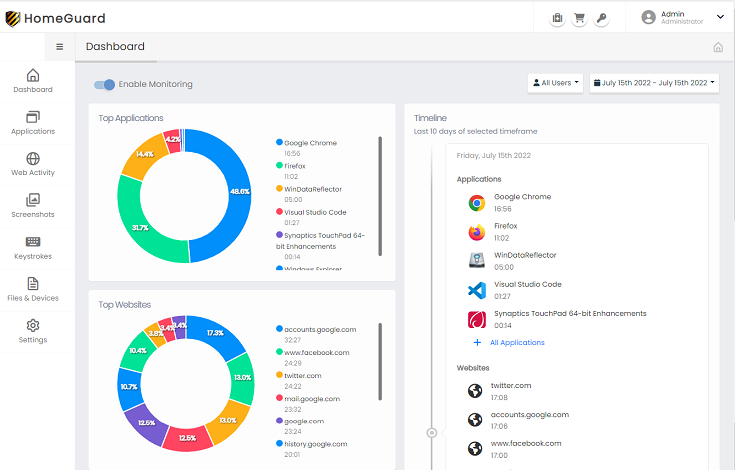Click the Timeline marker circle
735x470 pixels.
click(432, 433)
